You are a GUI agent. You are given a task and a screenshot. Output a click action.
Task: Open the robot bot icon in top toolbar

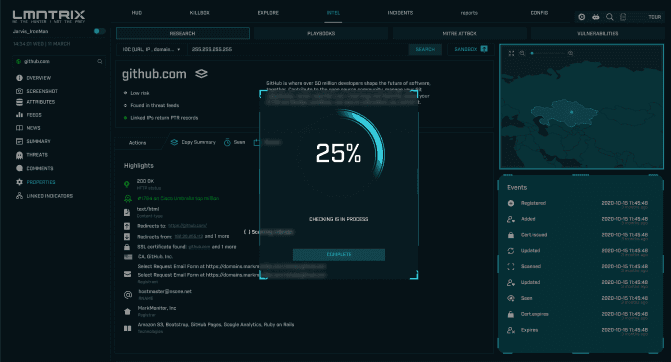pyautogui.click(x=596, y=17)
